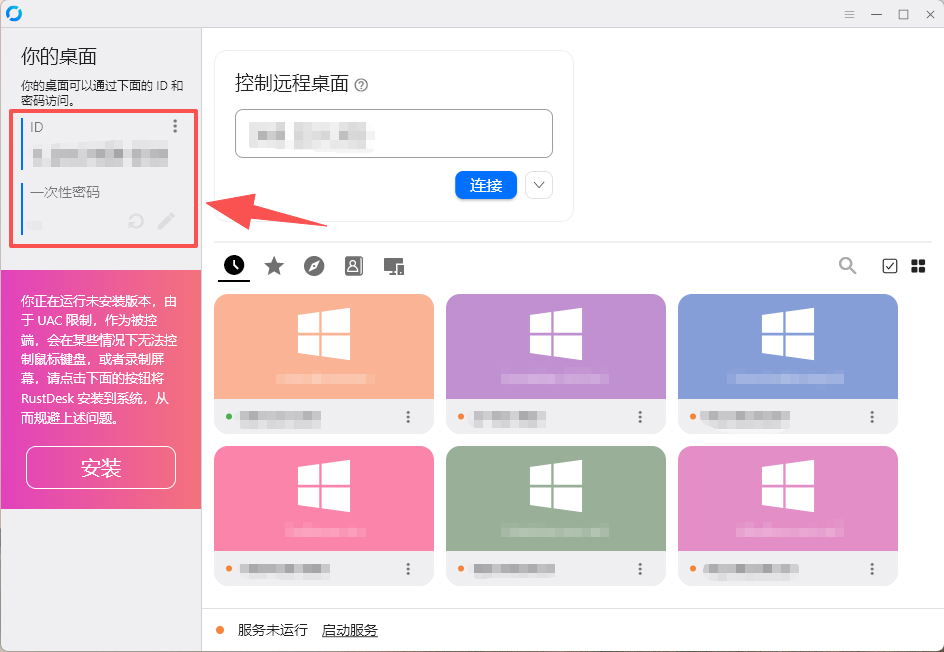
Task: Open the blue peer card thumbnail
Action: 787,346
